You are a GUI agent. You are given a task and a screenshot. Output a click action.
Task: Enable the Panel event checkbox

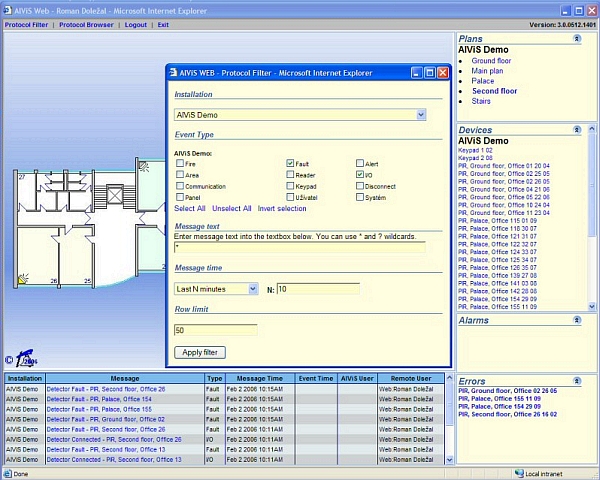(x=180, y=197)
